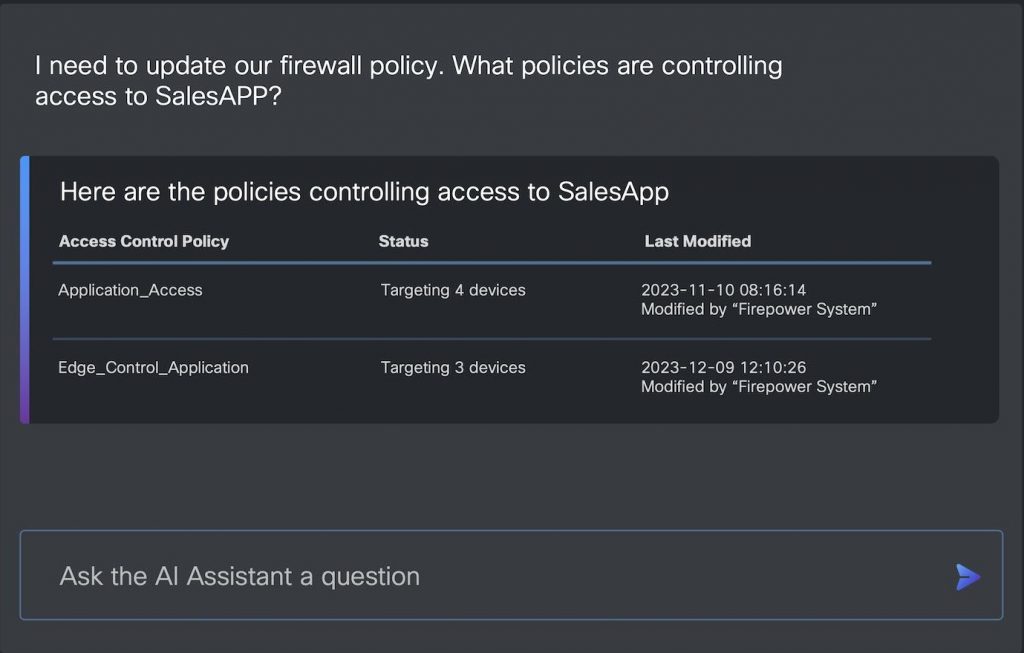Select the user question about SalesAPP
The image size is (1024, 653).
pyautogui.click(x=408, y=80)
